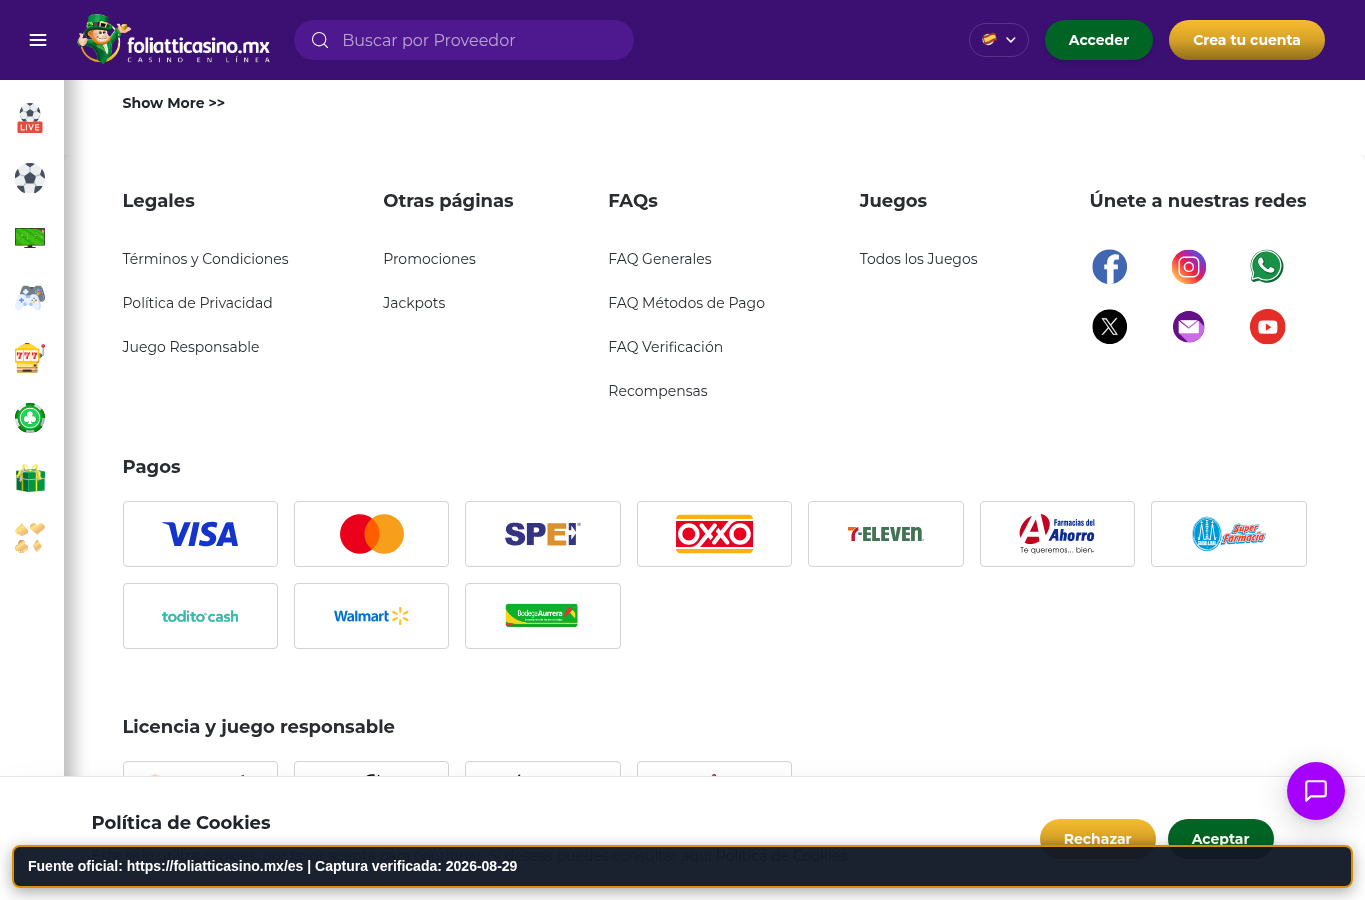Open the soccer ball sports icon
The image size is (1365, 900).
point(30,178)
